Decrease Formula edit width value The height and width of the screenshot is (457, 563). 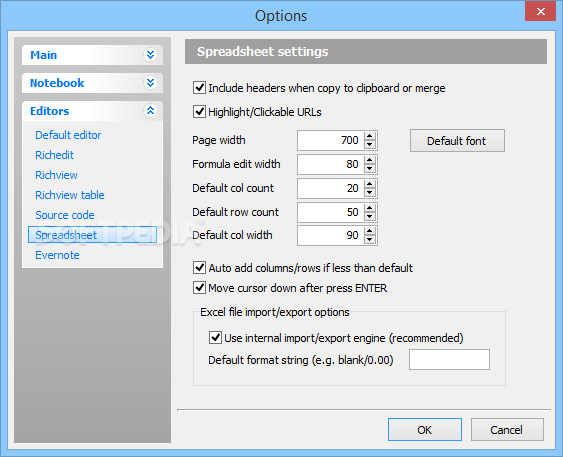point(370,168)
